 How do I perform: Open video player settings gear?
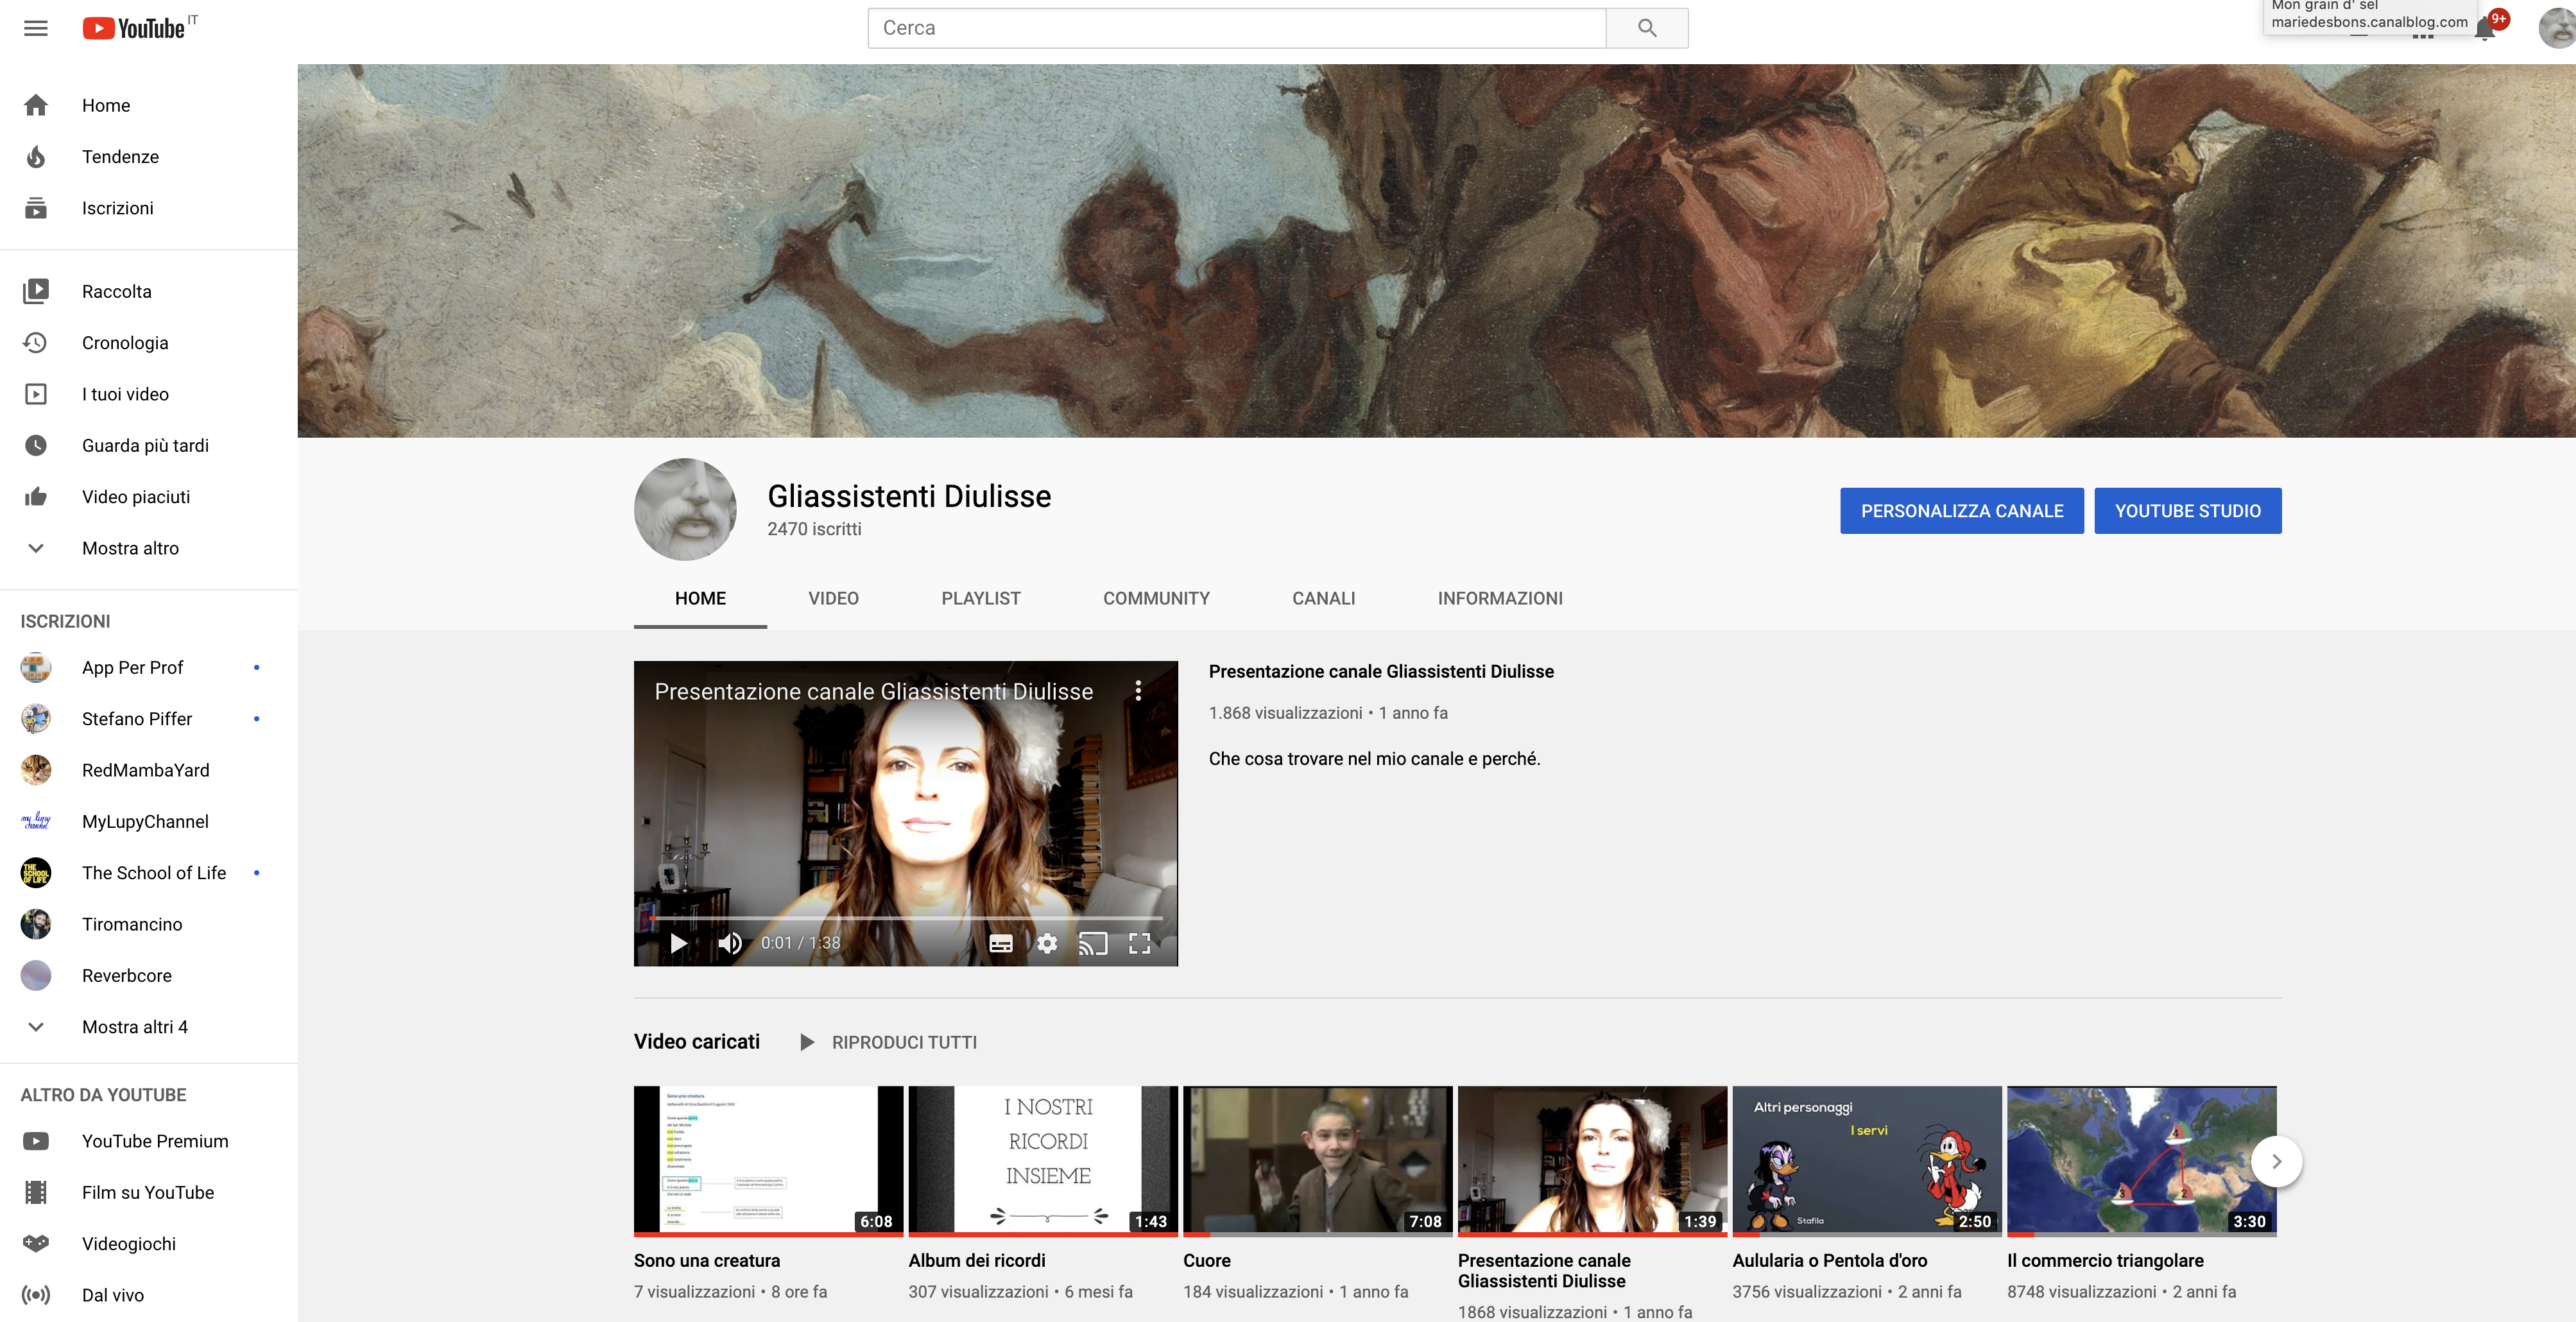(x=1047, y=943)
